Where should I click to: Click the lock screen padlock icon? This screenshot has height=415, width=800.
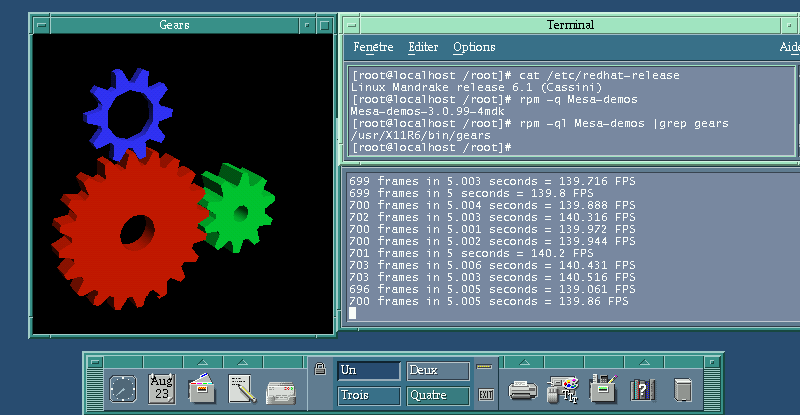(320, 369)
